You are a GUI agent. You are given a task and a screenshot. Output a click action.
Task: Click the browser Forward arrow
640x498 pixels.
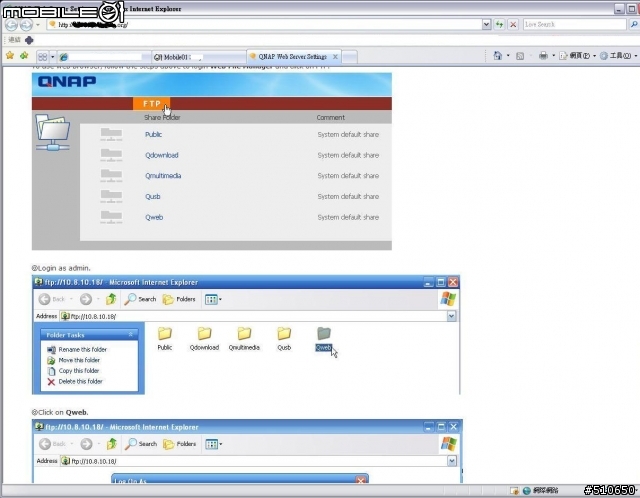tap(26, 25)
